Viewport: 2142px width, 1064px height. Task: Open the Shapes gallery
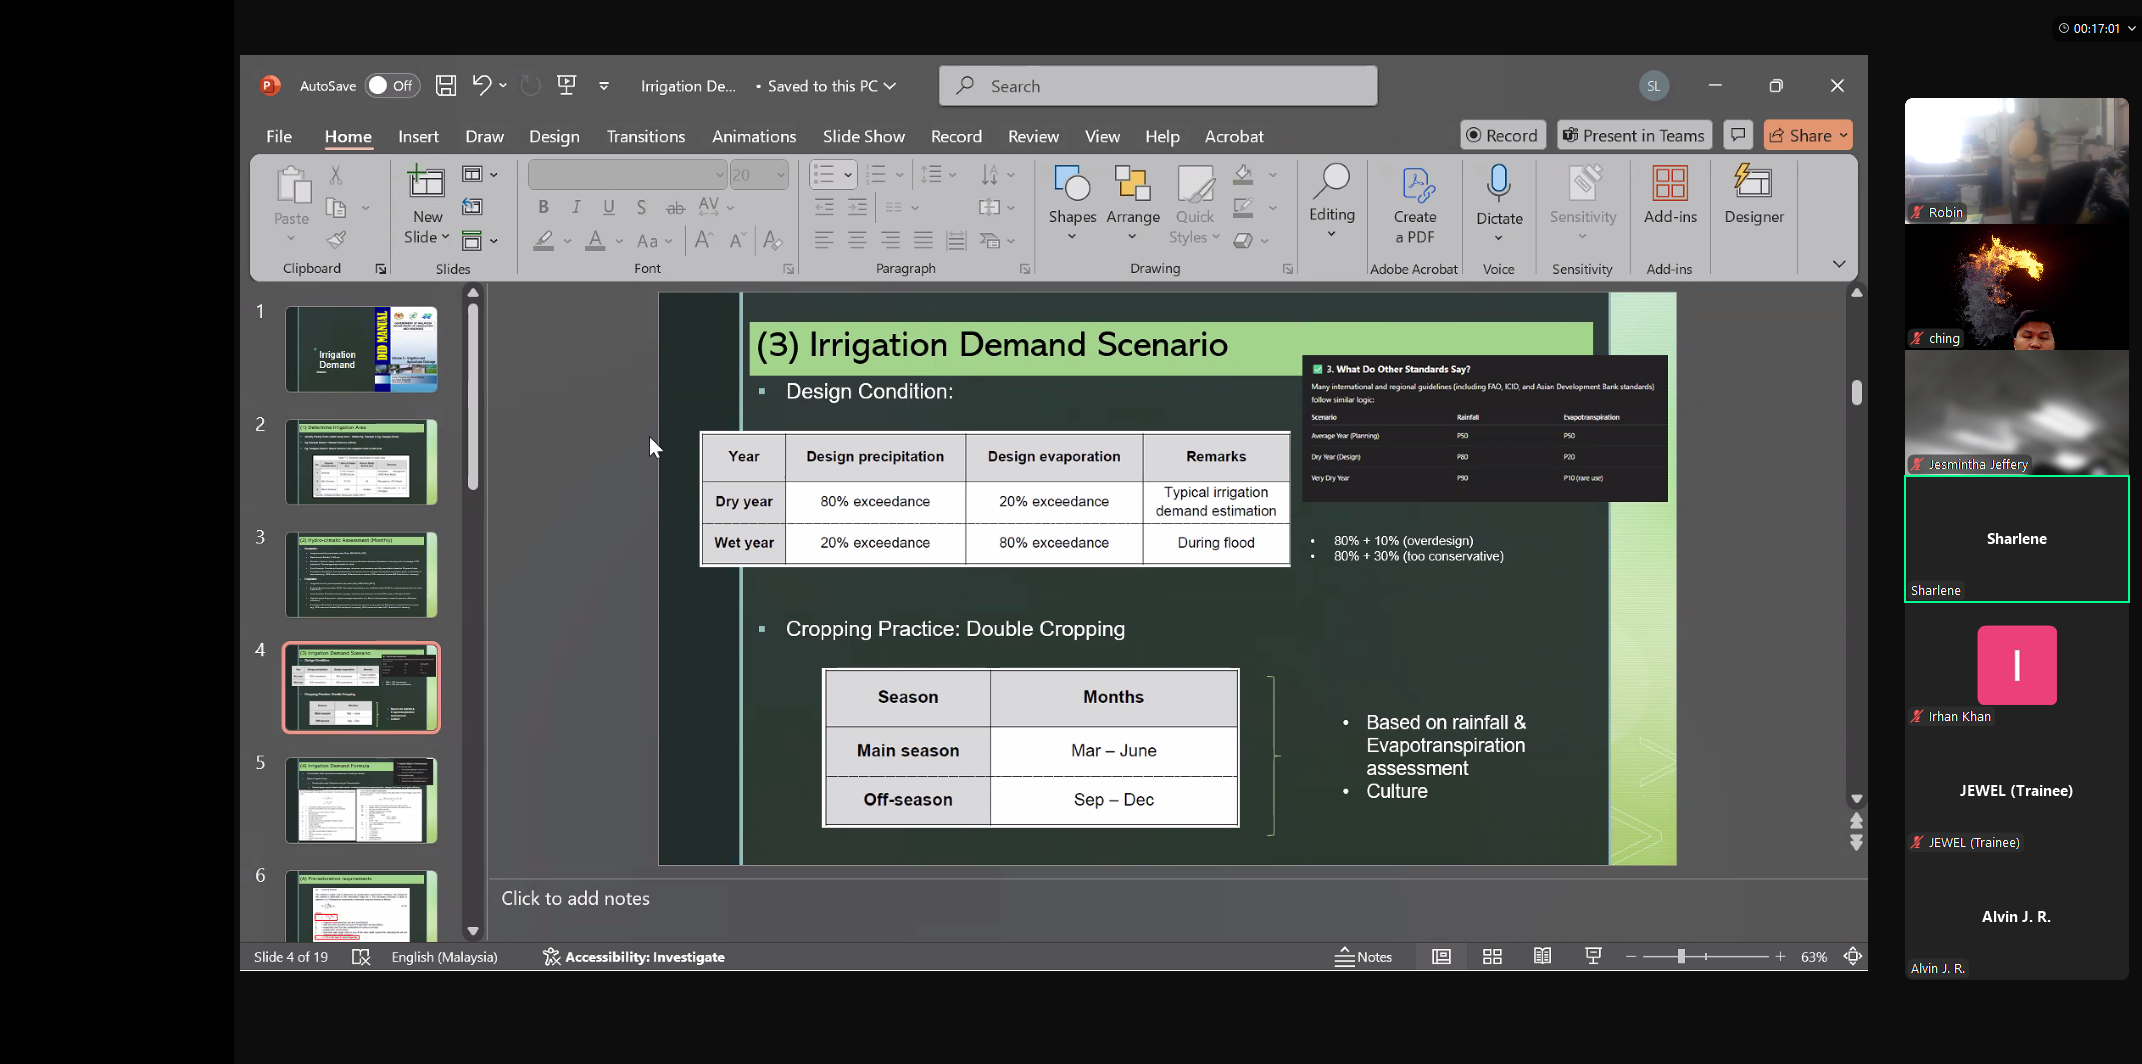tap(1072, 204)
